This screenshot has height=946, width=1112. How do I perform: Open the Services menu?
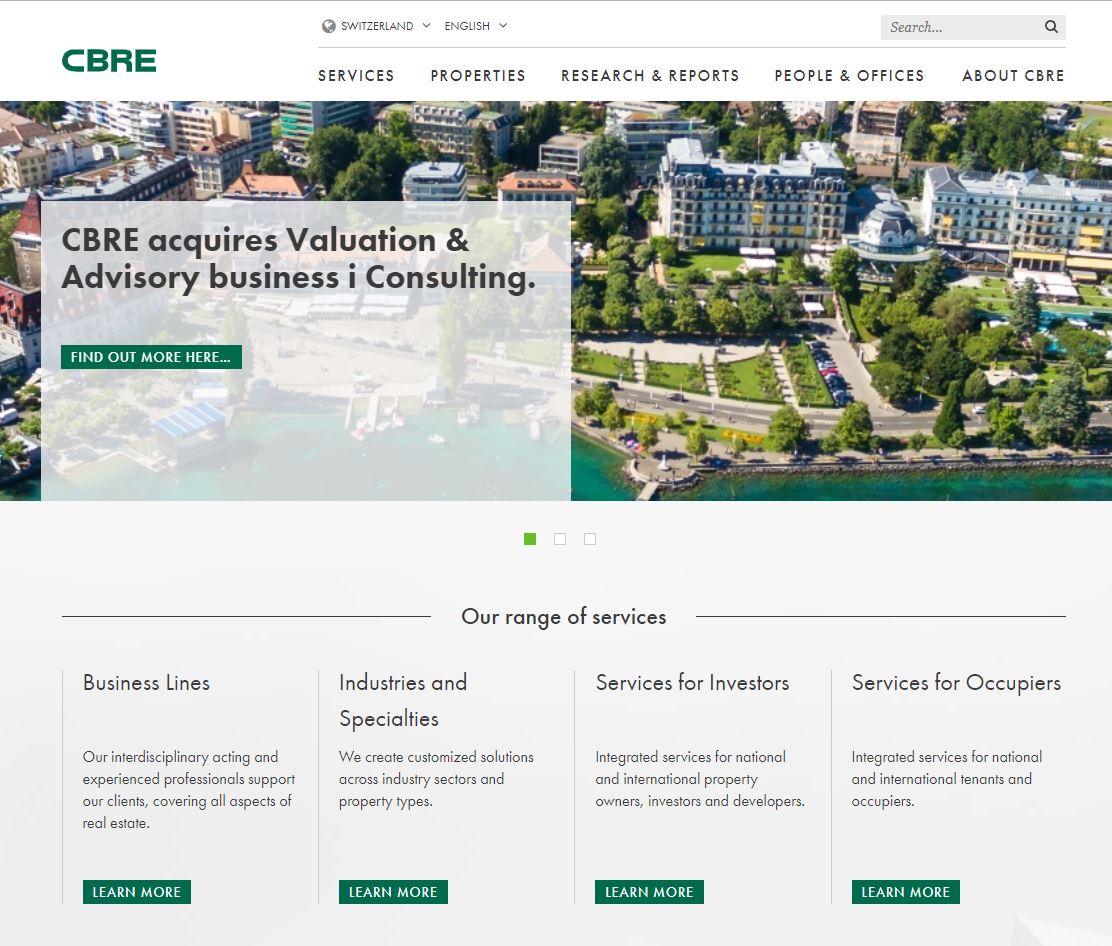pos(356,76)
